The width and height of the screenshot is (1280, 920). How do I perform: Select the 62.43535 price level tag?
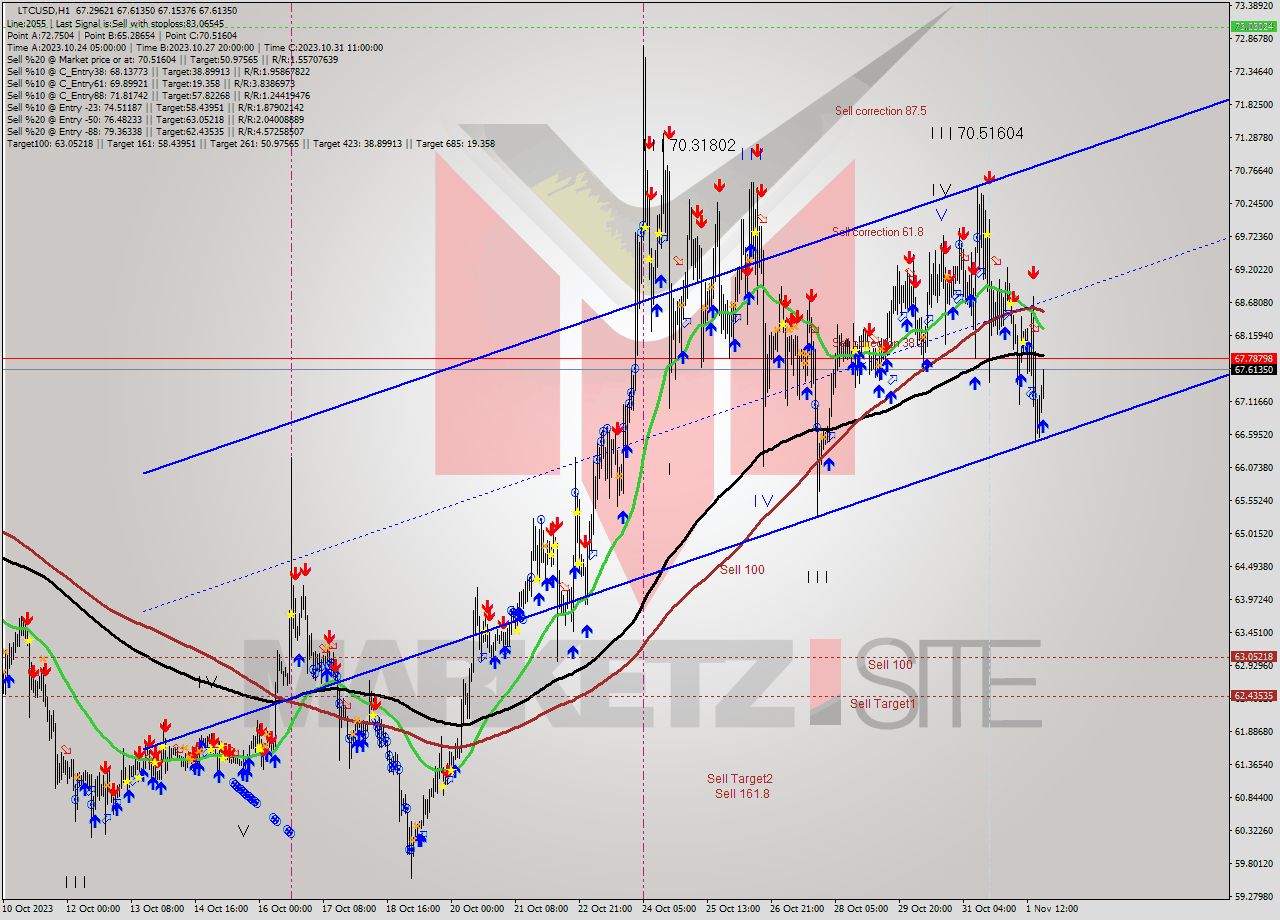[x=1253, y=695]
